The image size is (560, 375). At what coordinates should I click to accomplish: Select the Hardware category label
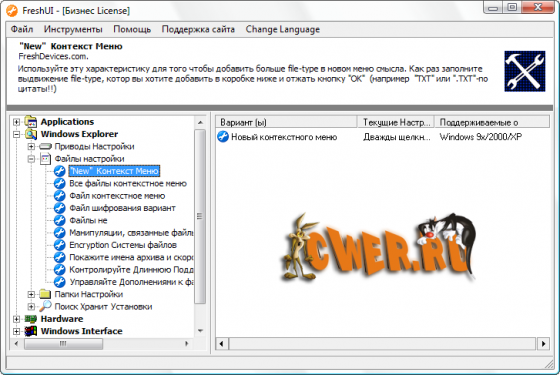(x=62, y=319)
